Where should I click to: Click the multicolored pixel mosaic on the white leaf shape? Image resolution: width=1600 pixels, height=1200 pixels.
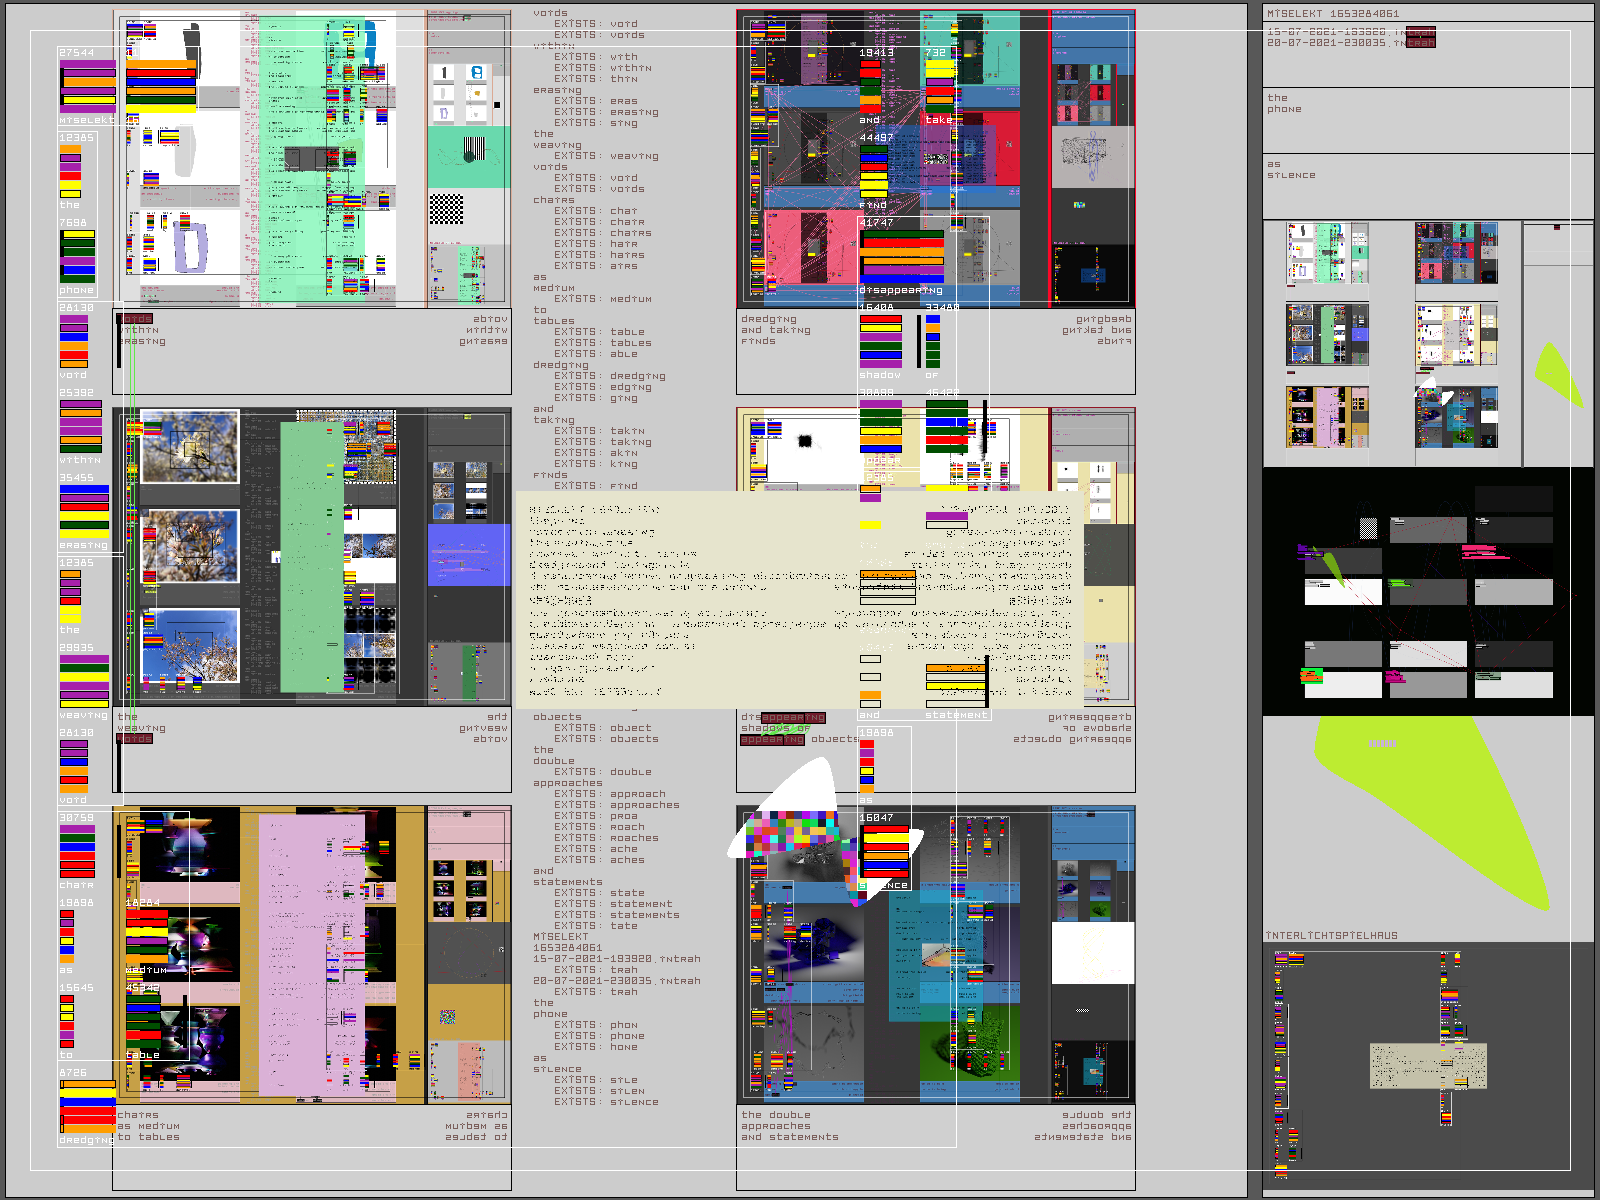pos(796,832)
